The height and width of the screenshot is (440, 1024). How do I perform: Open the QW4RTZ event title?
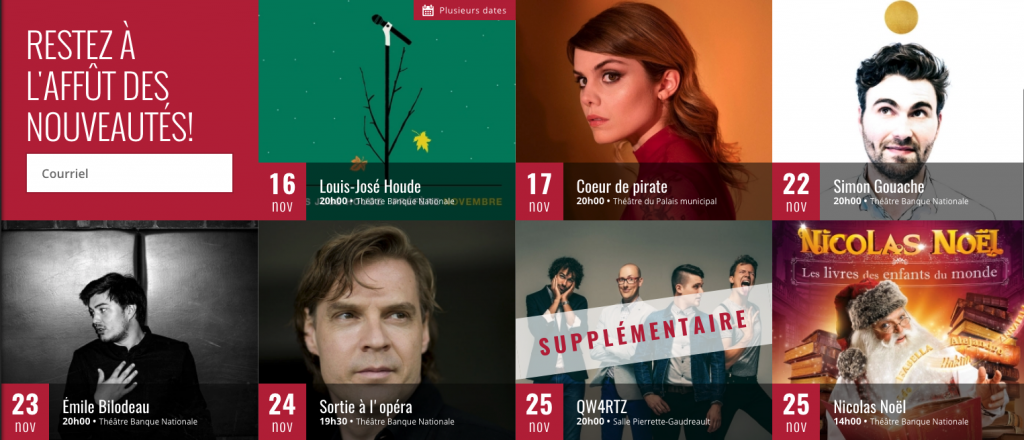[601, 407]
